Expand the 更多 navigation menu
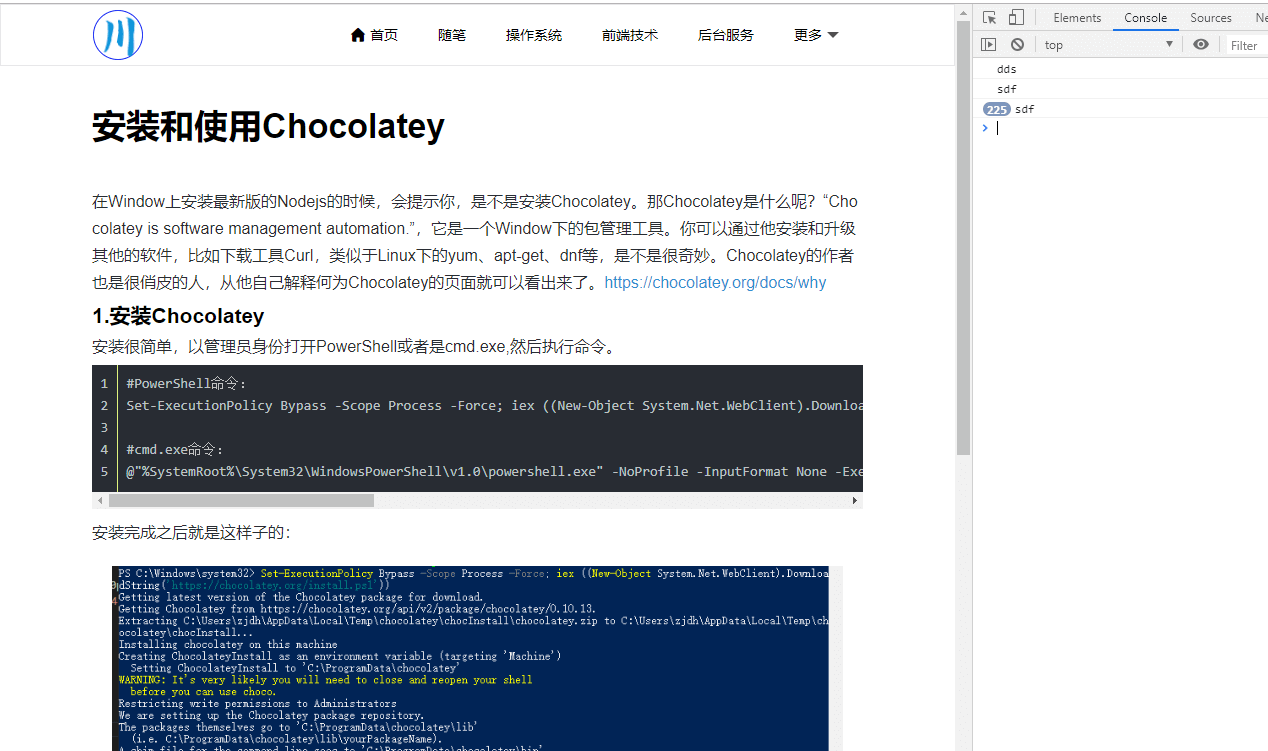Screen dimensions: 1268x751 tap(816, 35)
